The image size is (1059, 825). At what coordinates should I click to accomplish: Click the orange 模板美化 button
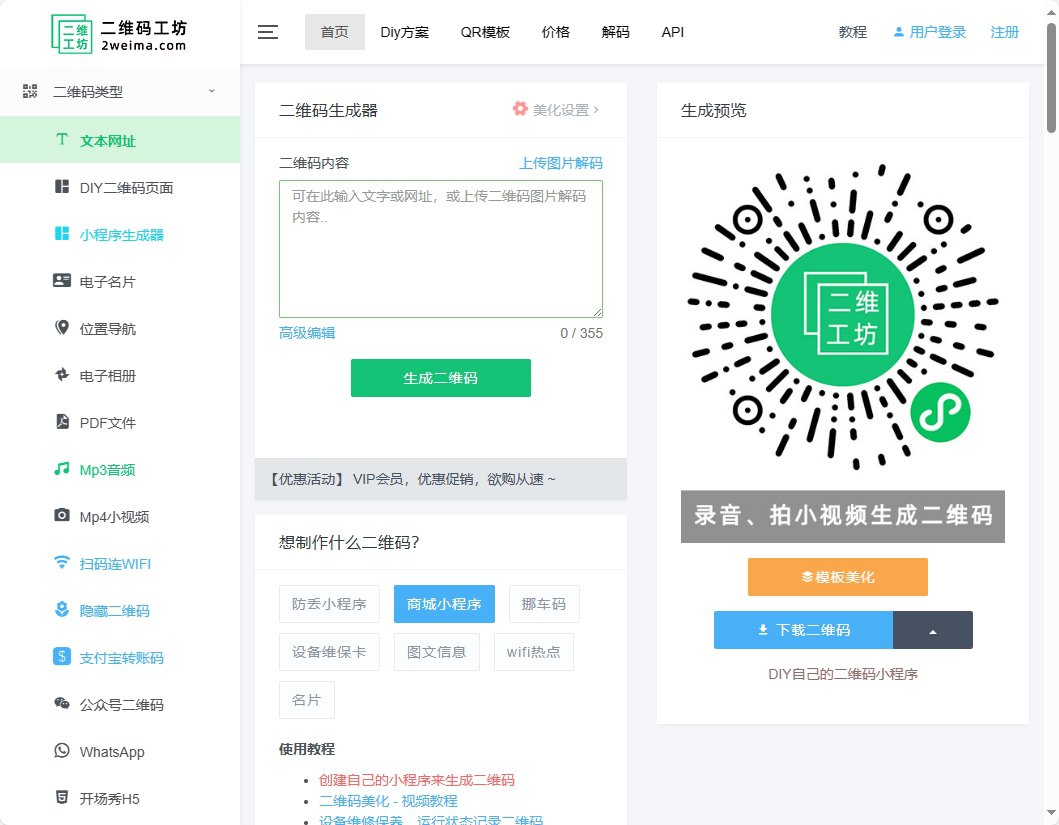tap(837, 577)
